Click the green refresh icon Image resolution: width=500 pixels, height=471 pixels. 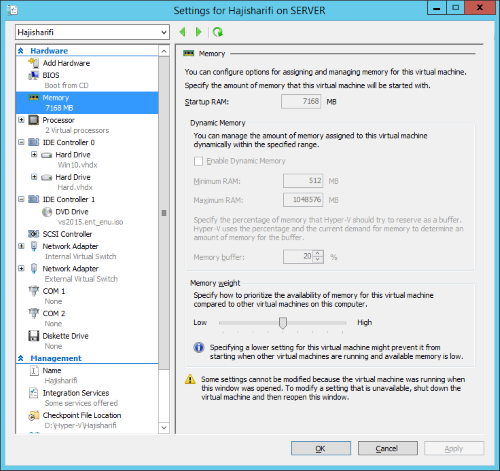[218, 32]
